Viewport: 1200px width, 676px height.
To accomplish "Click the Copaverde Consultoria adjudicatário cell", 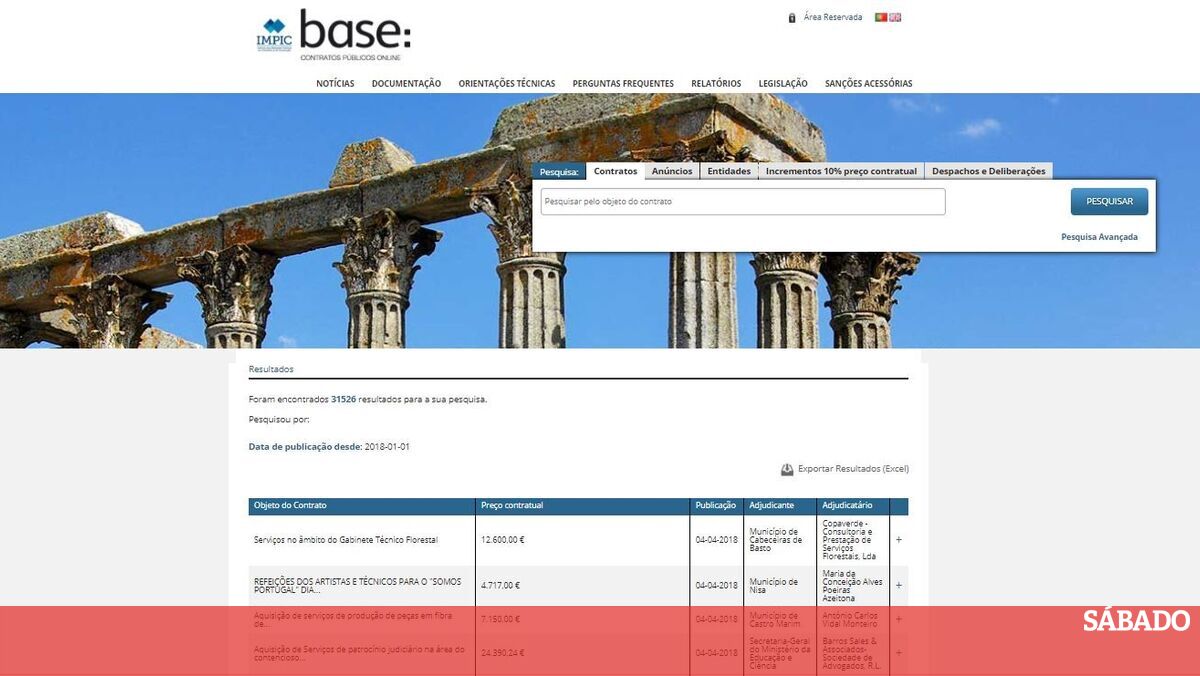I will pos(849,540).
